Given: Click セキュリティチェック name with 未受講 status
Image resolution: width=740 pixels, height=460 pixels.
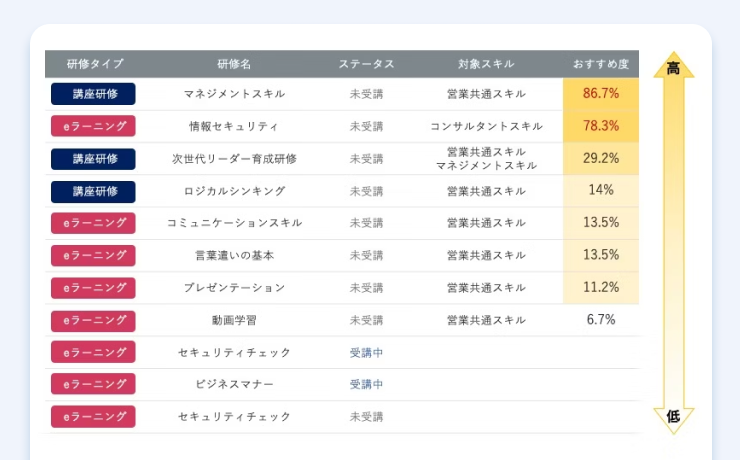Looking at the screenshot, I should click(x=234, y=417).
